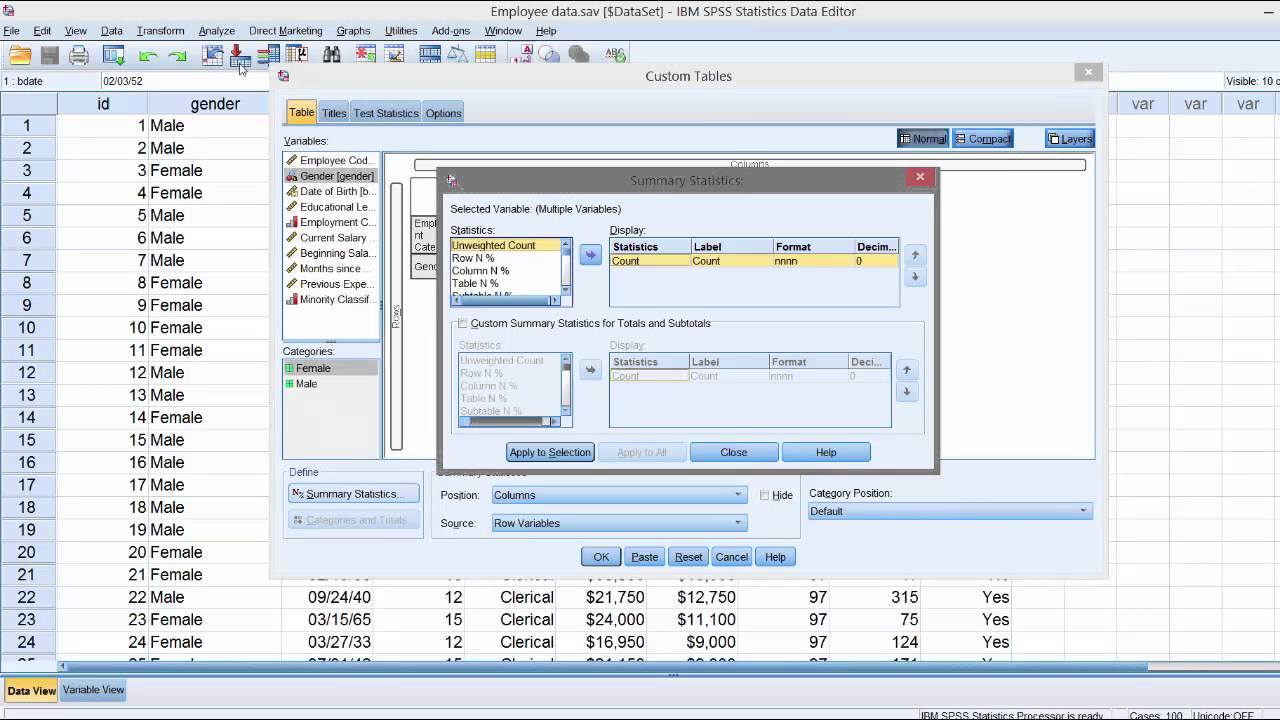Click the Summary Statistics... define button
The image size is (1280, 720).
pos(354,494)
